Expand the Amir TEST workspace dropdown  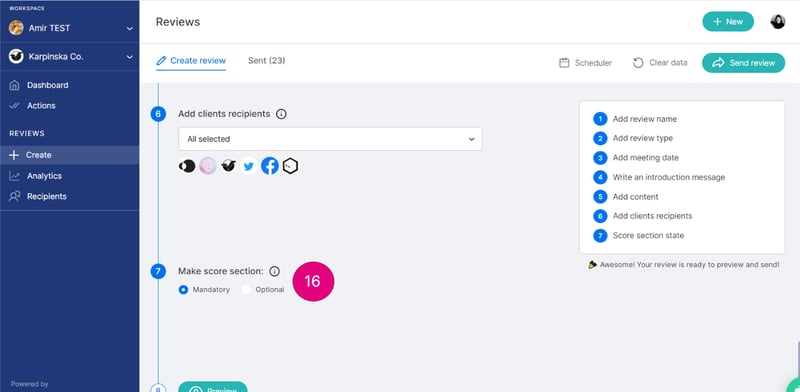pos(130,28)
